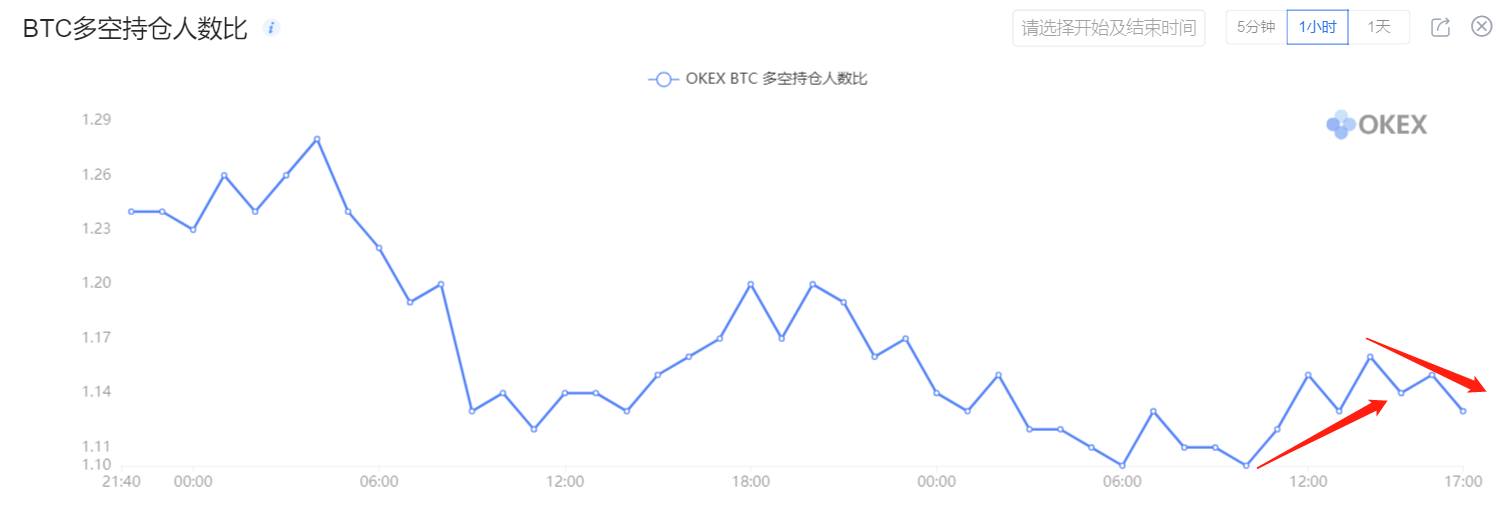Click the 1.29 y-axis label
Viewport: 1503px width, 506px height.
97,120
